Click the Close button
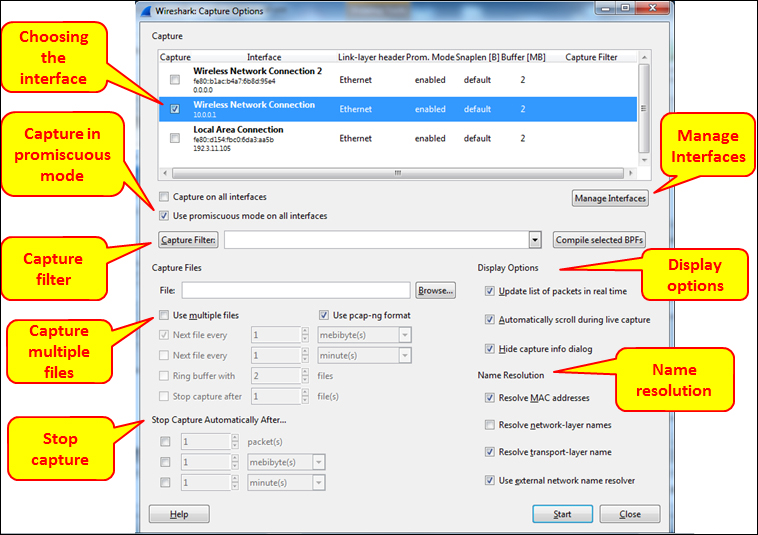 (x=630, y=514)
